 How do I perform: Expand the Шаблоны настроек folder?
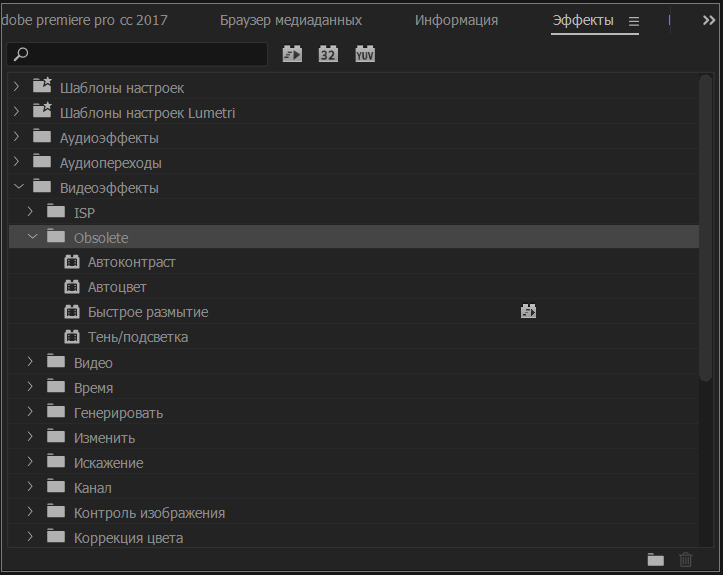(x=17, y=86)
